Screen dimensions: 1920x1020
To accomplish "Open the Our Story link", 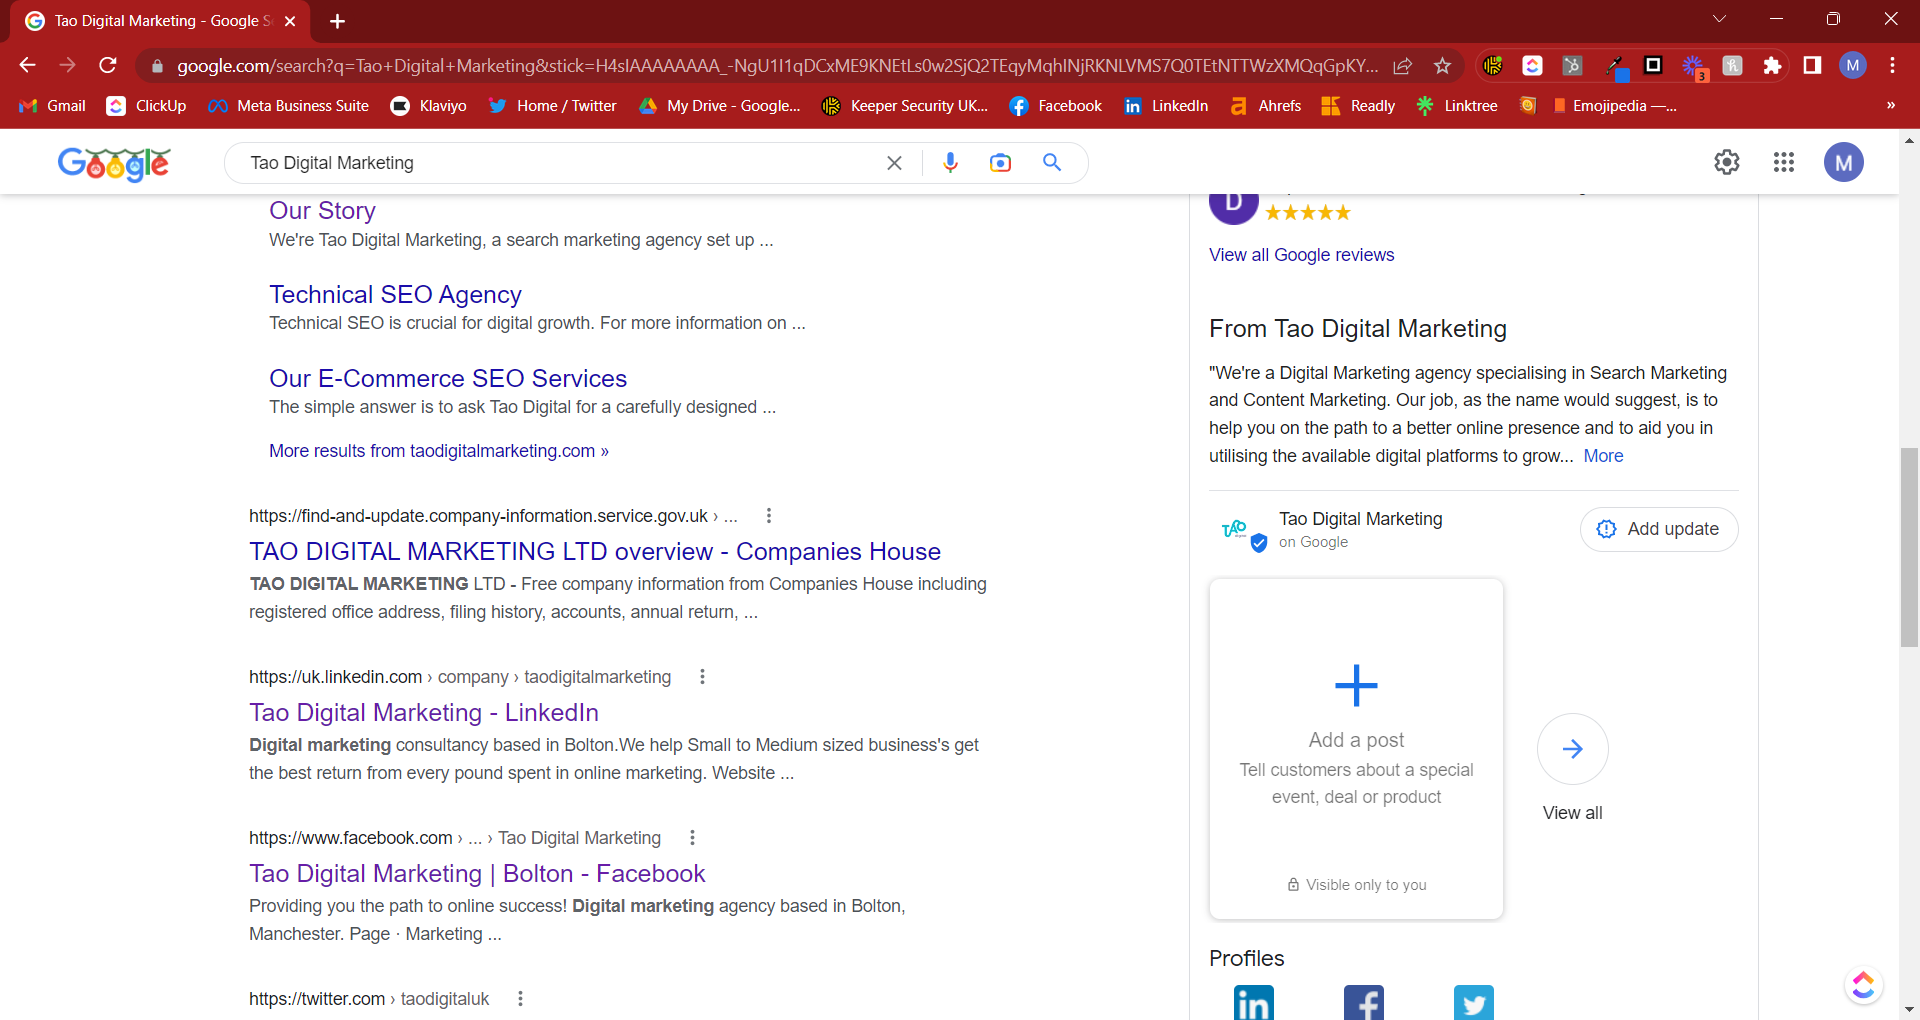I will (x=322, y=211).
